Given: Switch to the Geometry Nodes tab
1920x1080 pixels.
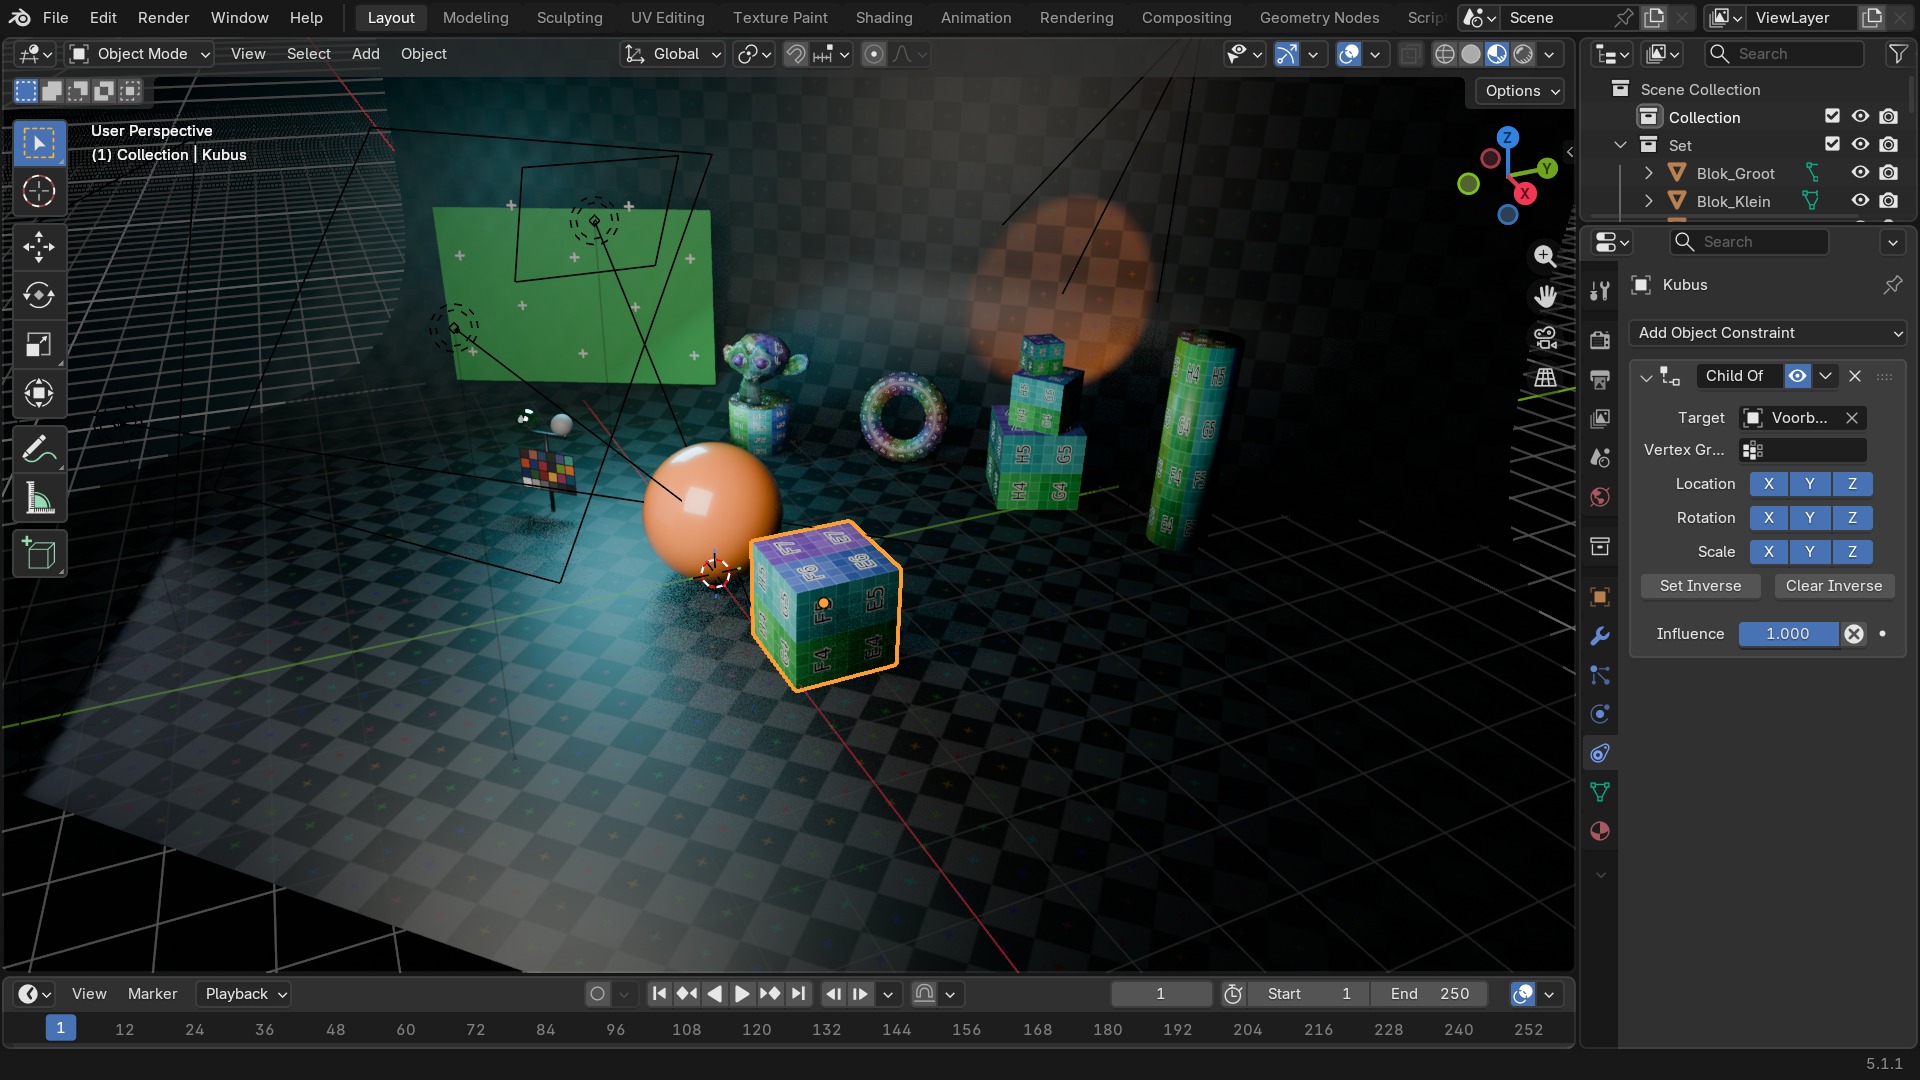Looking at the screenshot, I should [1319, 18].
